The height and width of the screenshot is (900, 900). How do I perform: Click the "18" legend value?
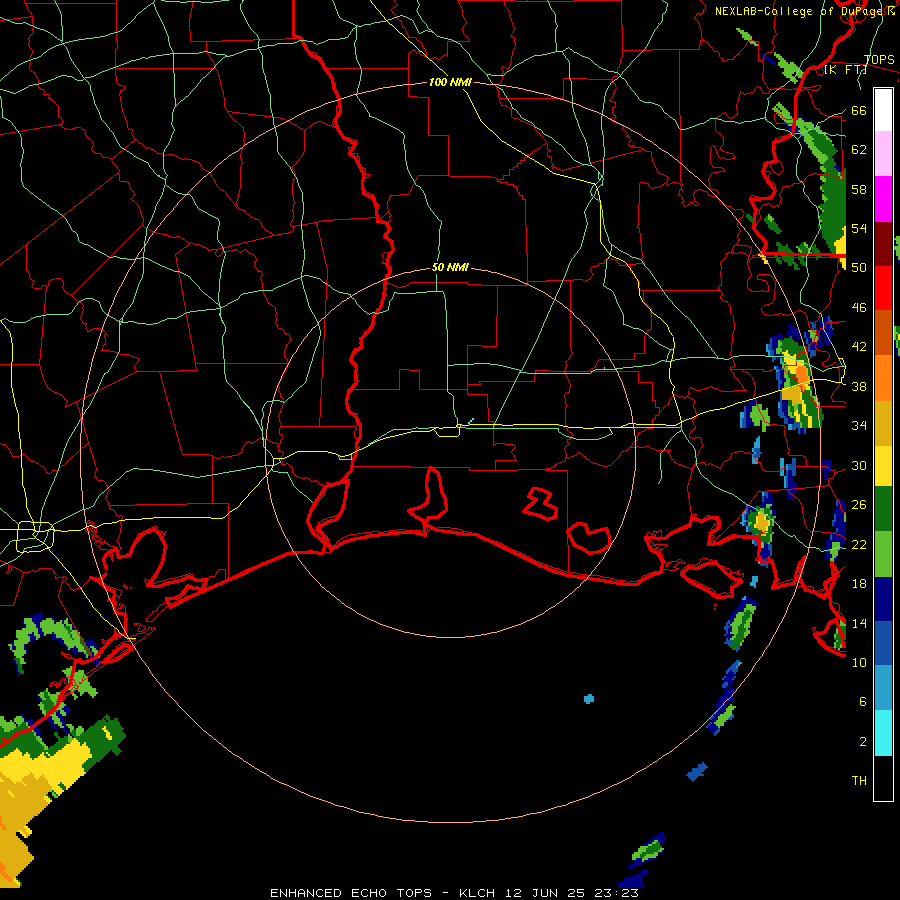(x=859, y=584)
